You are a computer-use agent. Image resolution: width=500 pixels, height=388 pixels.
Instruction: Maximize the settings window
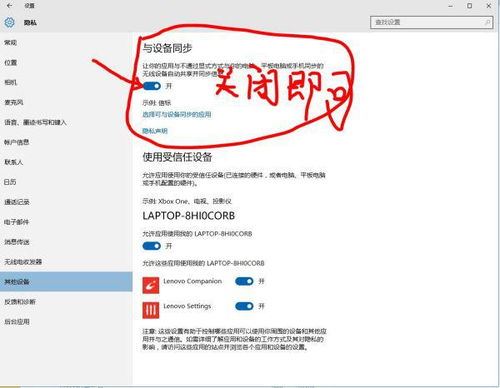[469, 6]
